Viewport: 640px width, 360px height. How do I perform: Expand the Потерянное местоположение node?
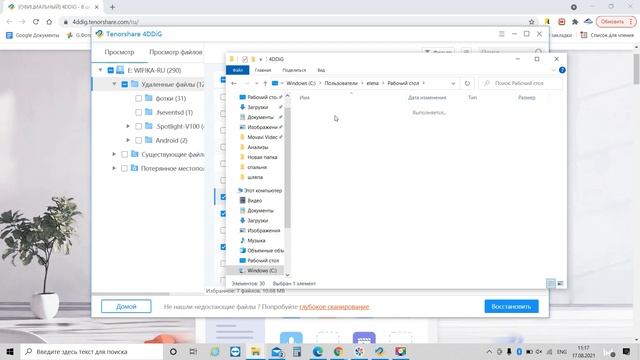(x=114, y=168)
